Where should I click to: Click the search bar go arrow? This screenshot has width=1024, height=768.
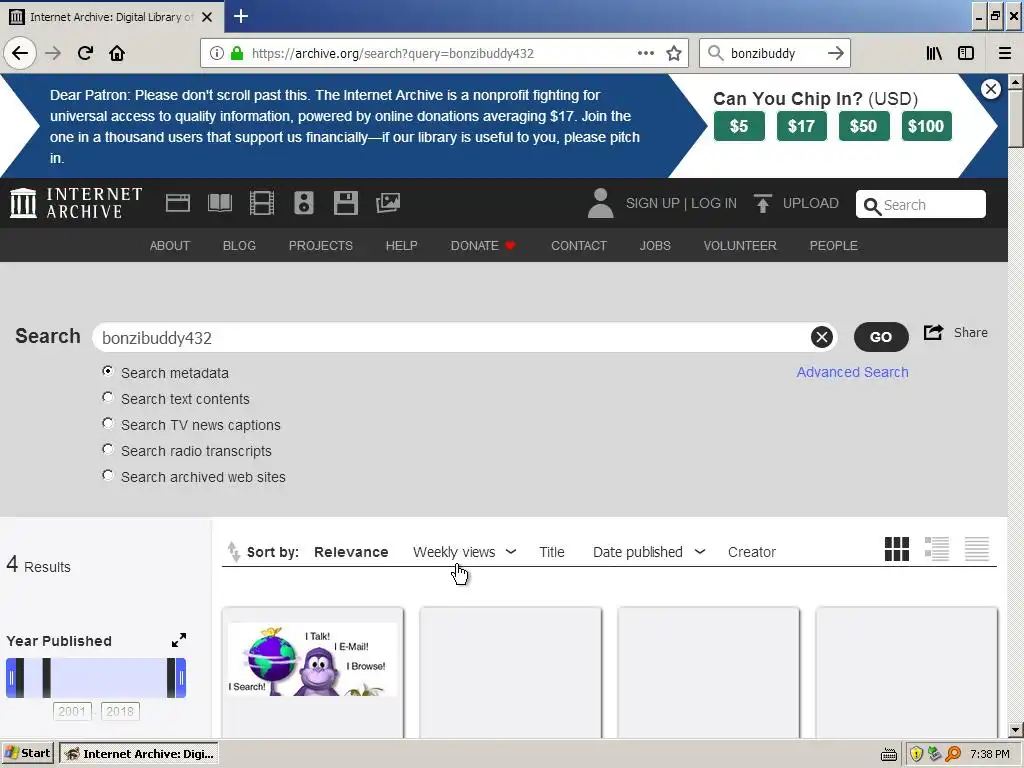(x=835, y=53)
